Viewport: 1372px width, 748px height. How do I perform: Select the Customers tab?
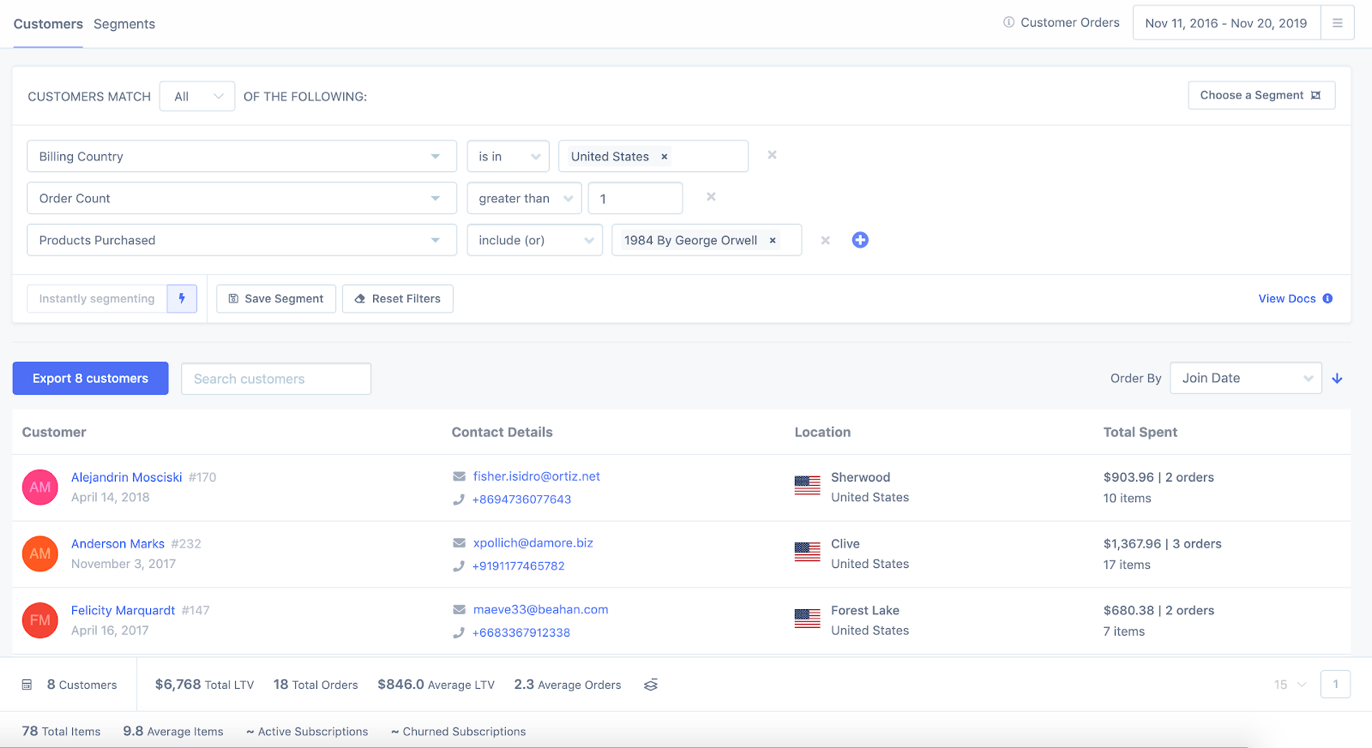[x=47, y=23]
